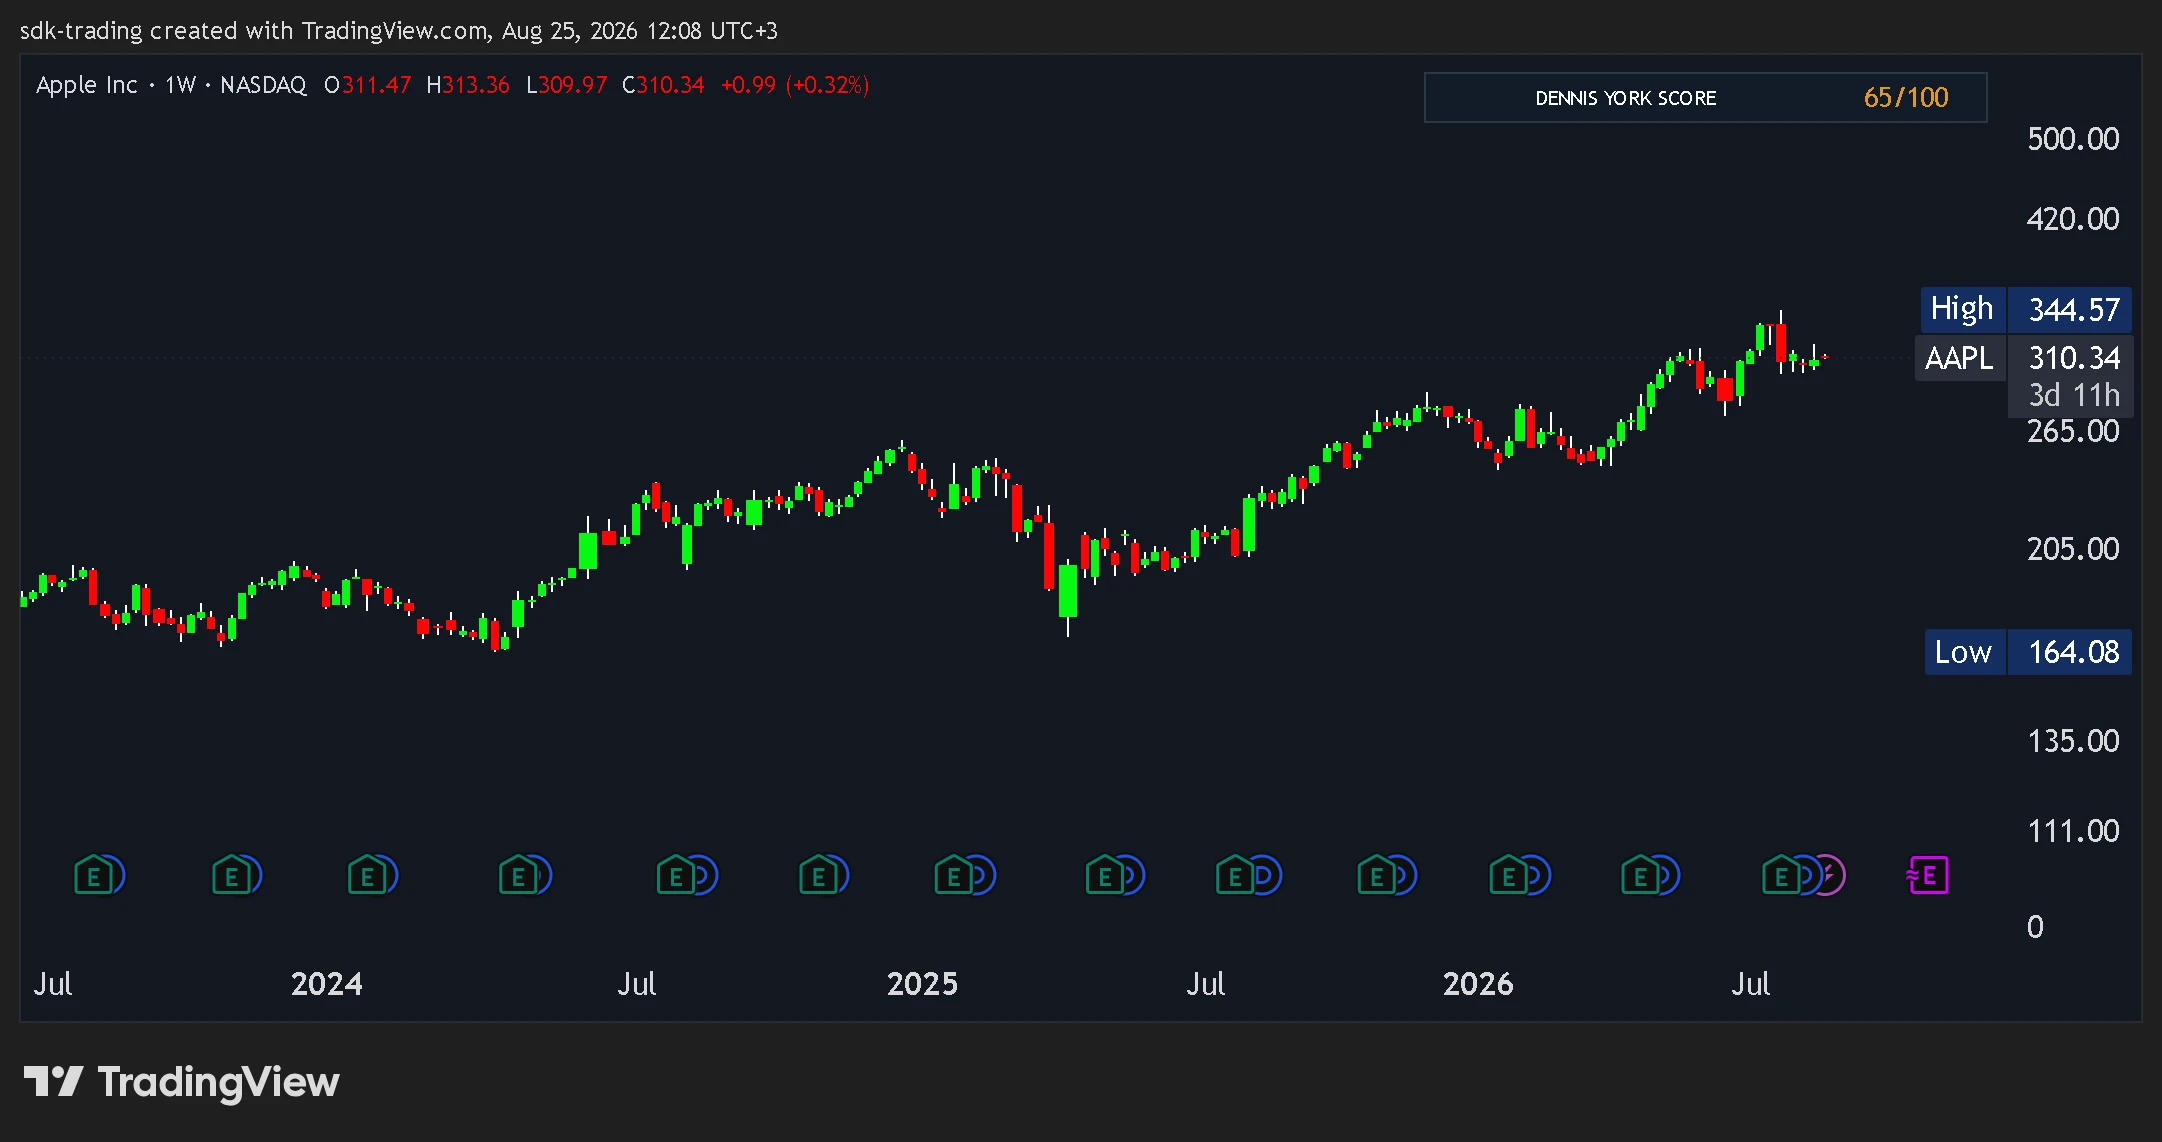Screen dimensions: 2162x1142
Task: Click the 205.00 price axis label
Action: [2073, 548]
